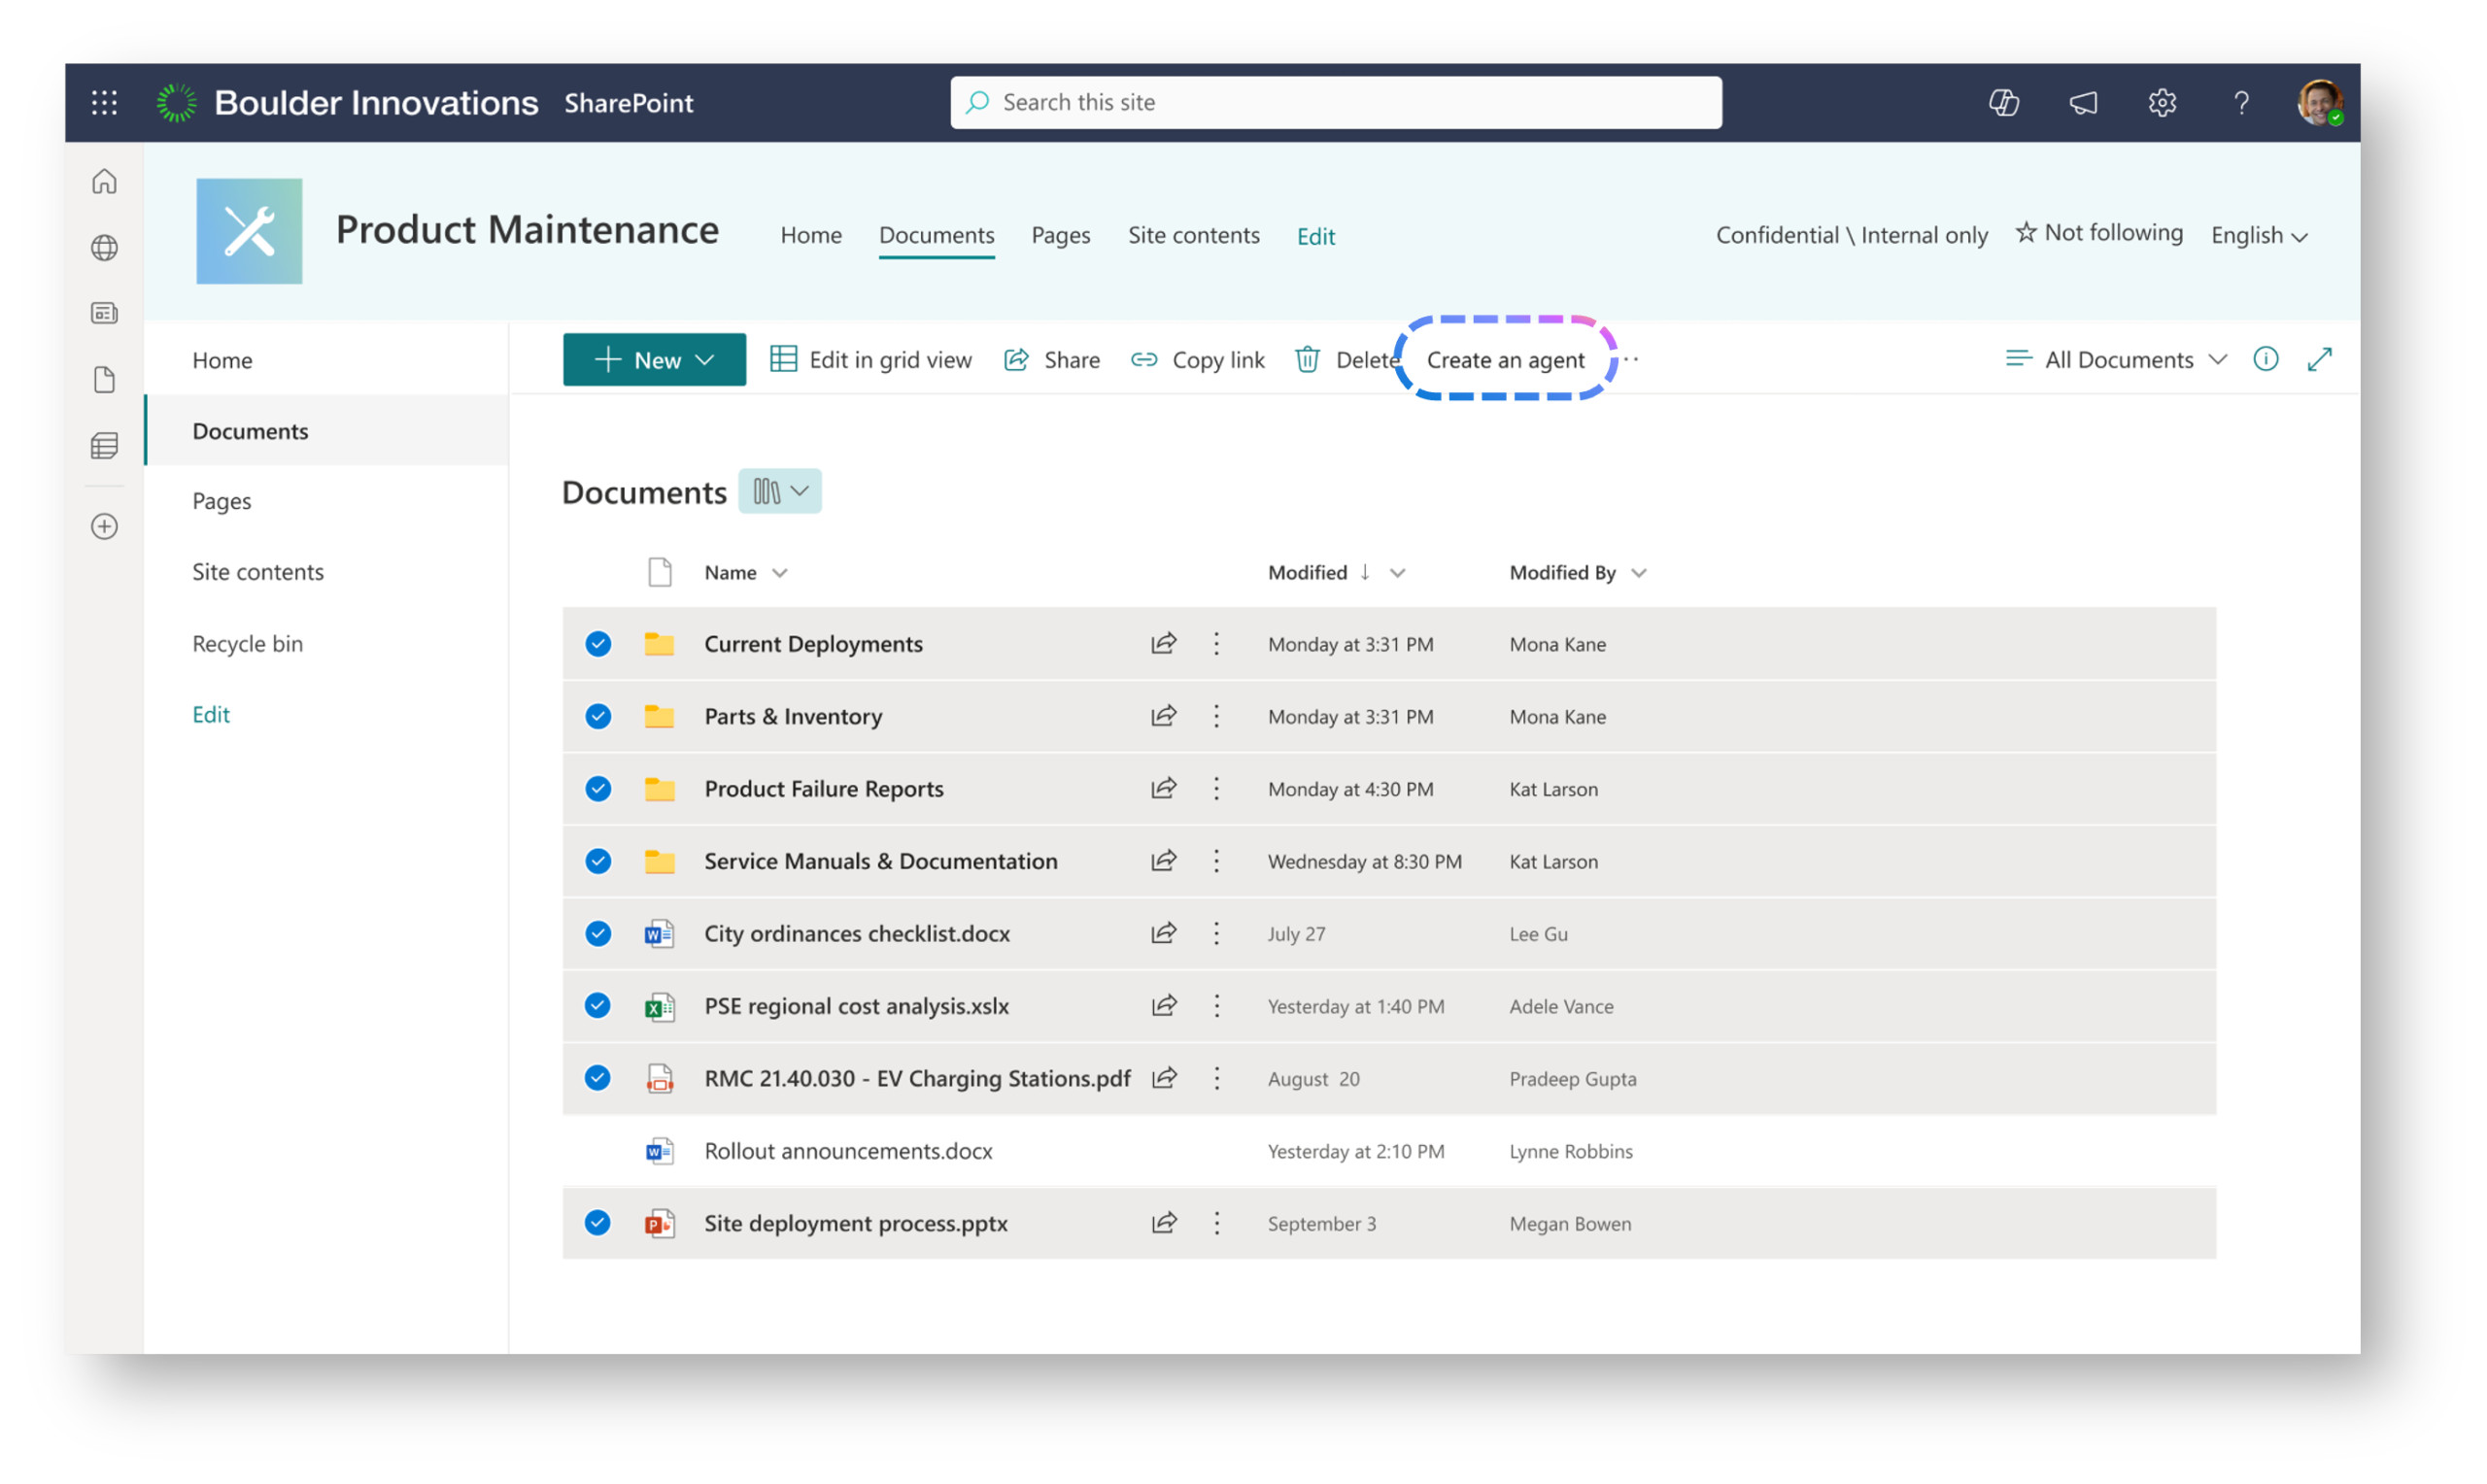Expand the New button dropdown

[x=705, y=359]
